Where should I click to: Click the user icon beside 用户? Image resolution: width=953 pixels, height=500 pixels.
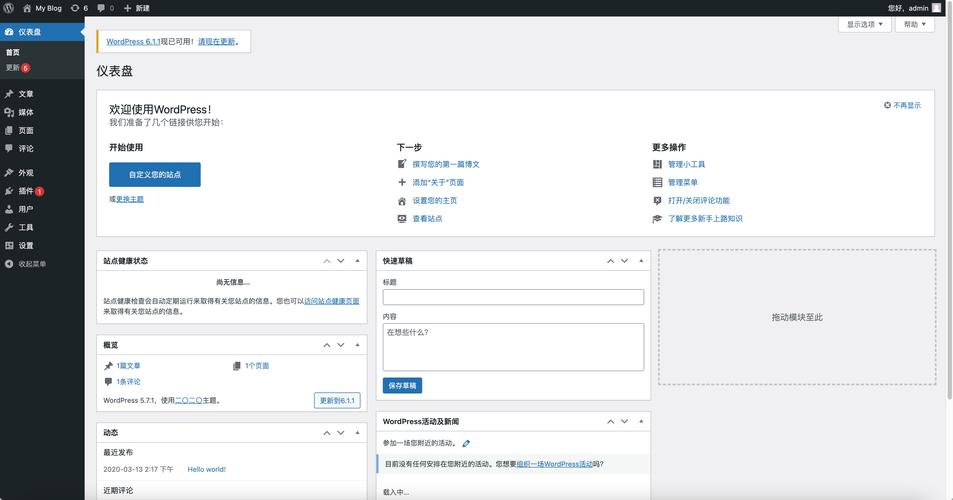9,209
